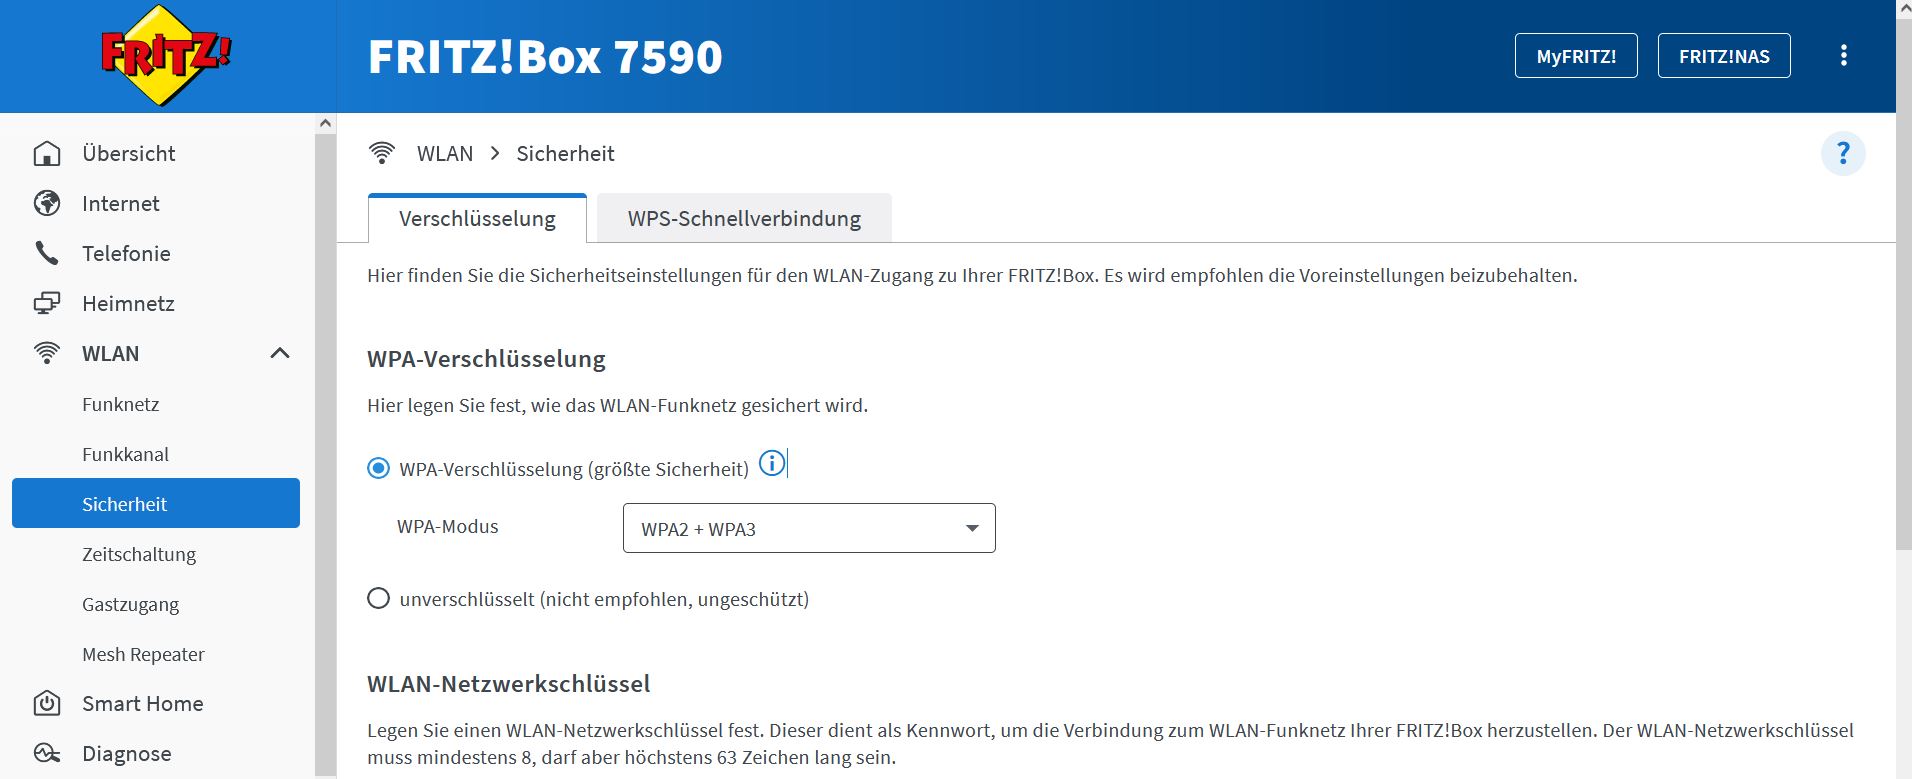Open the Smart Home menu entry

(x=143, y=703)
